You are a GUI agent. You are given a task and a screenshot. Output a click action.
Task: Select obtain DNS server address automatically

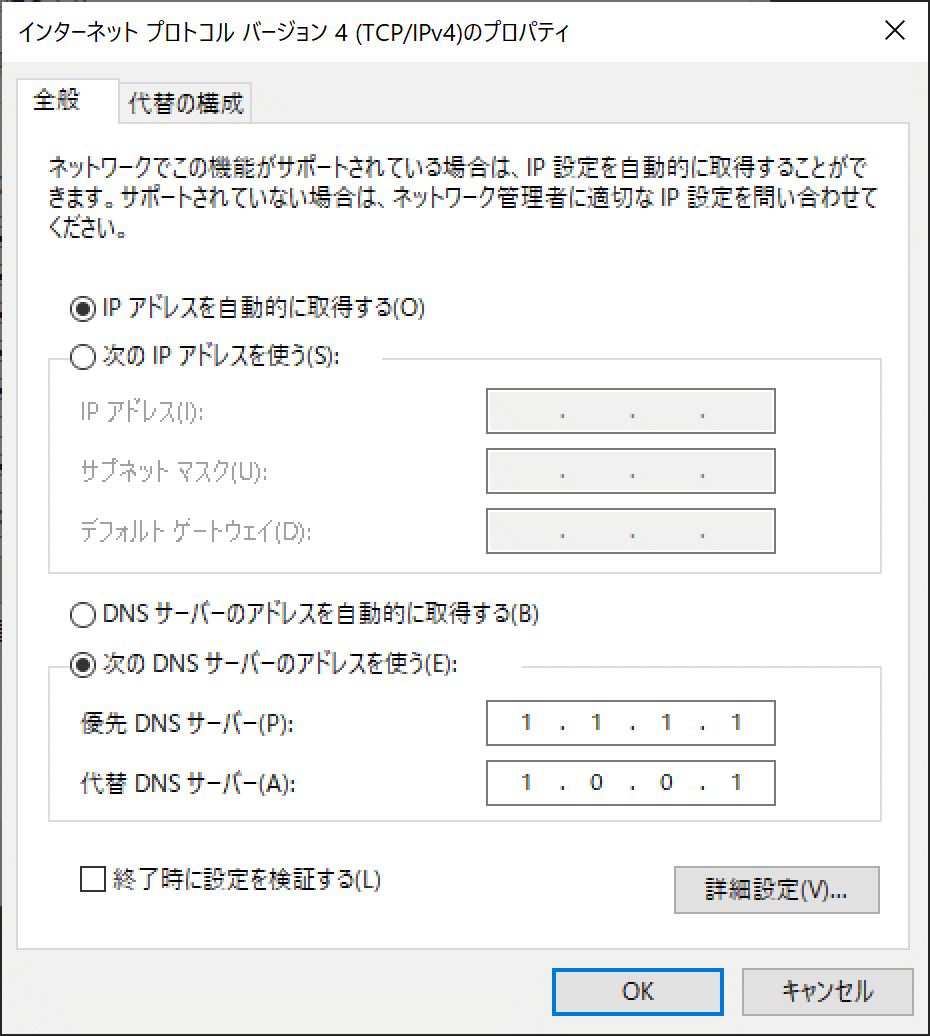point(82,615)
